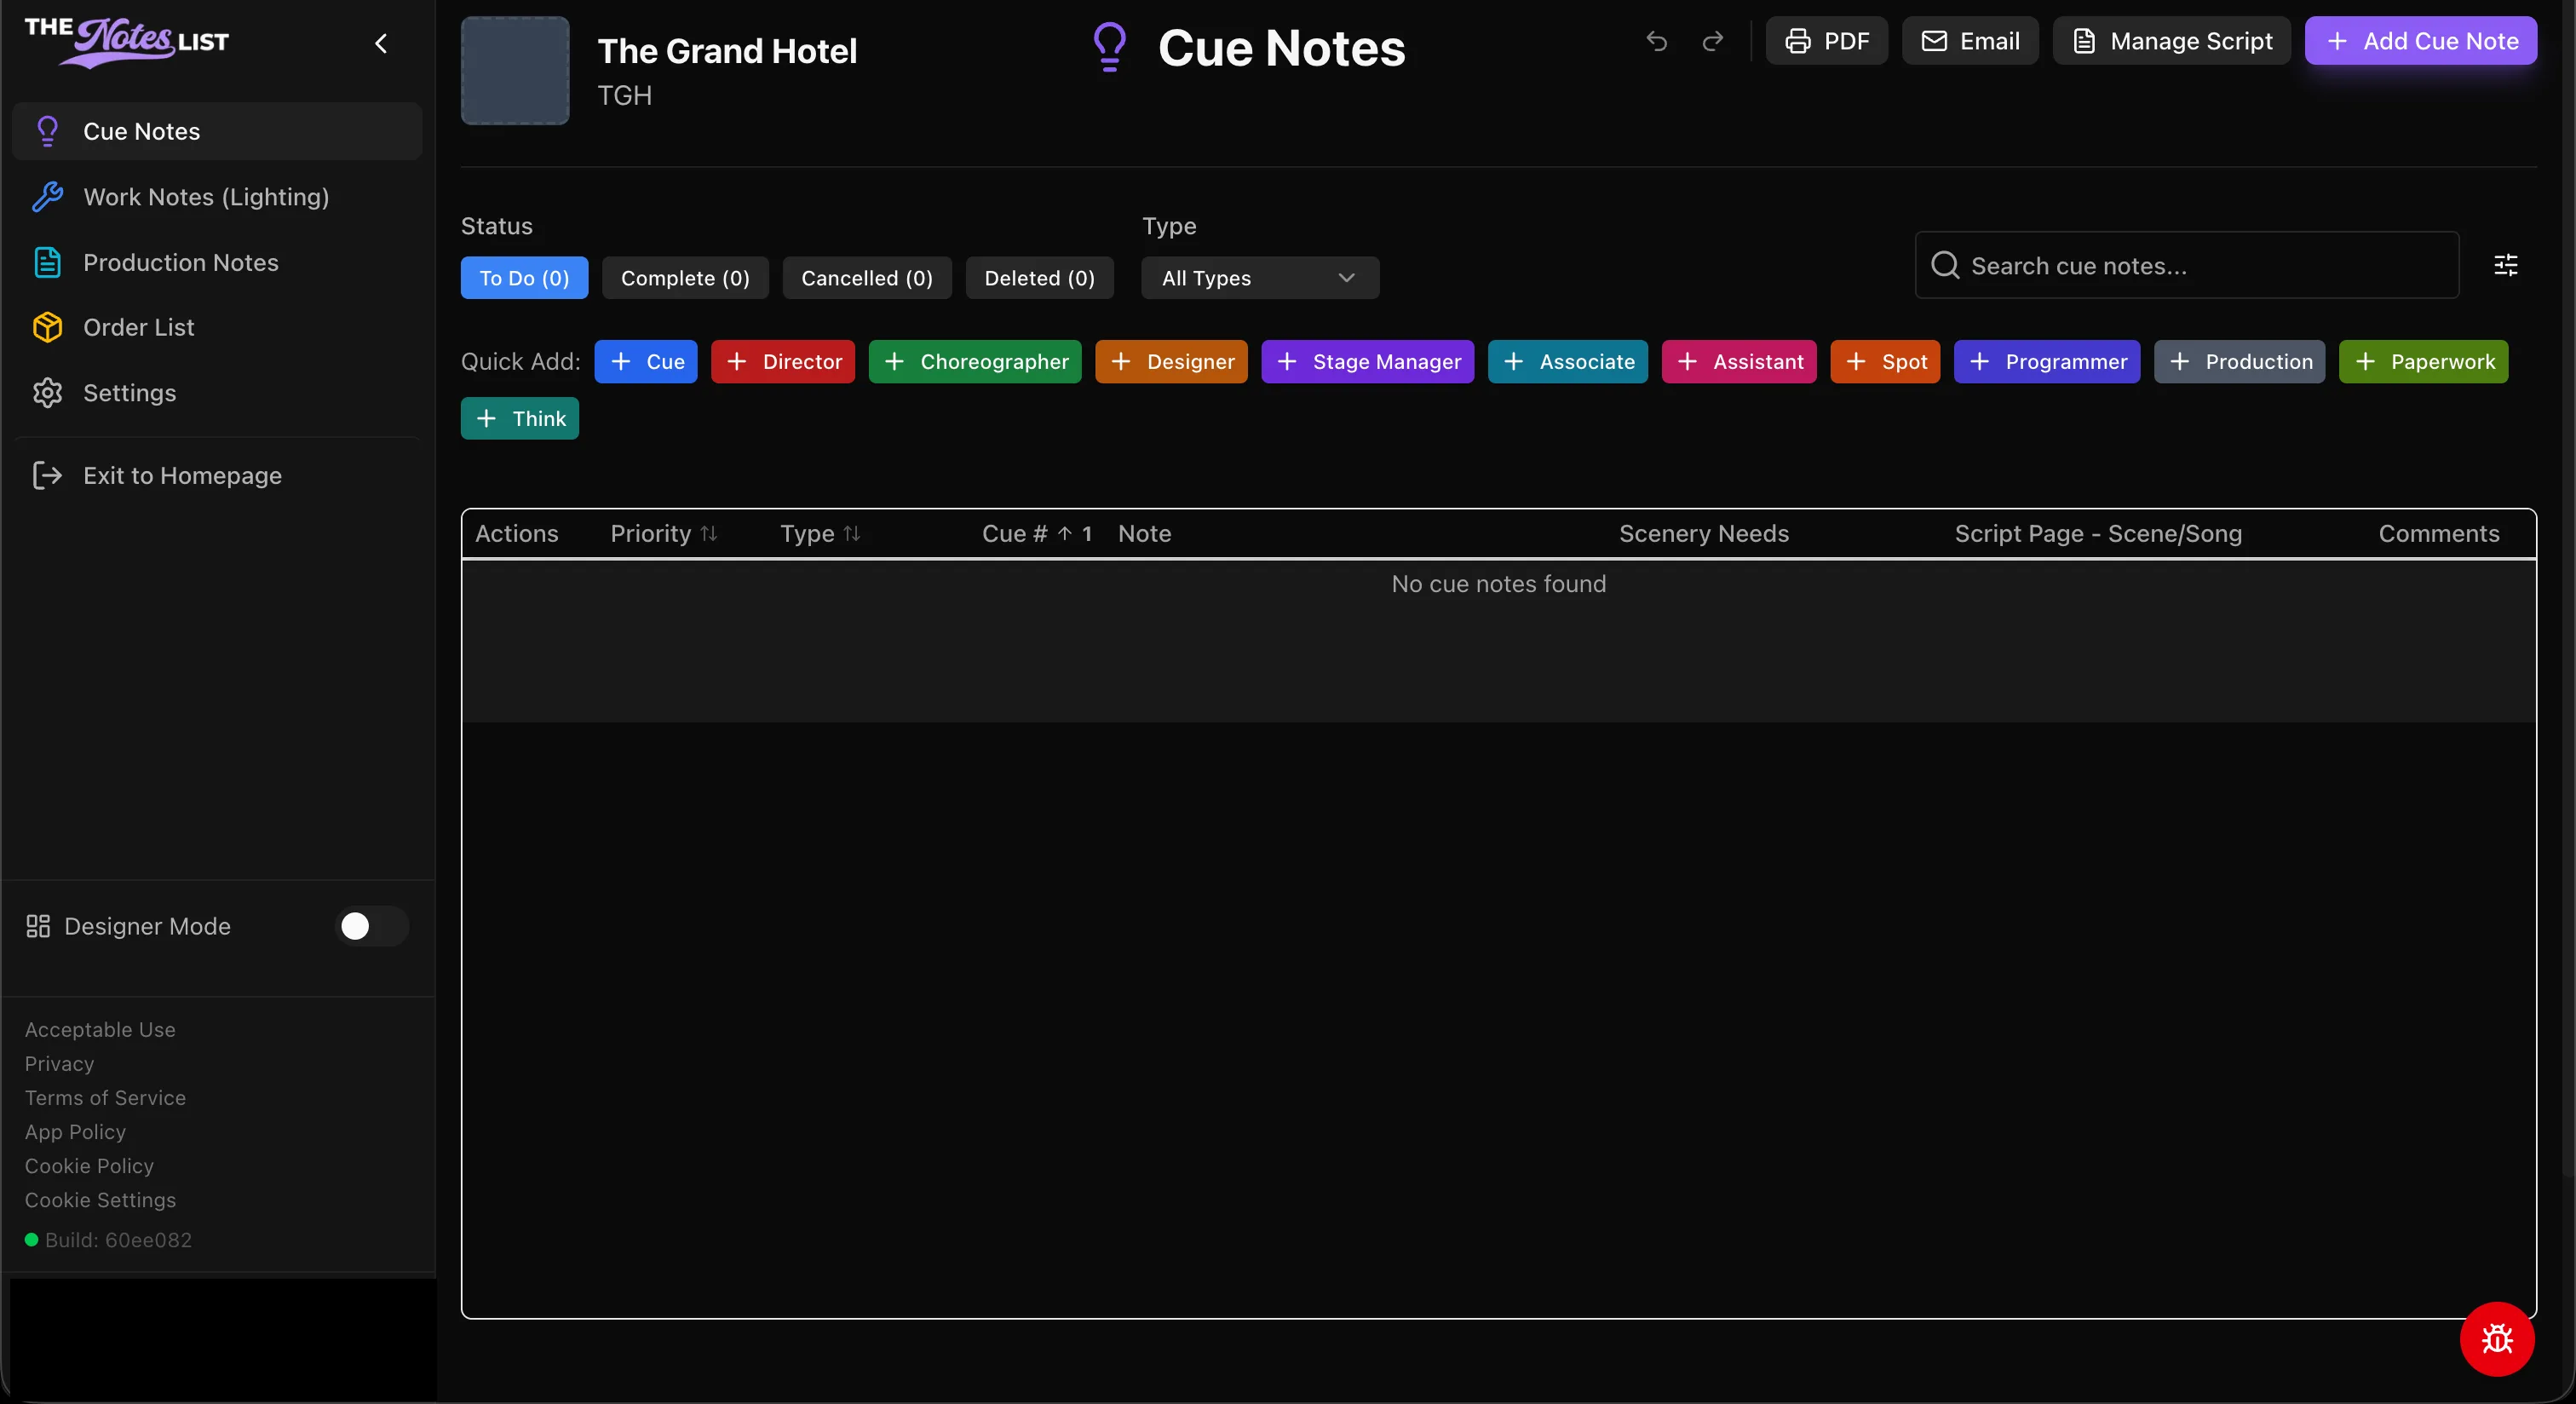Click the Build: 60ee082 status text
This screenshot has height=1404, width=2576.
[x=118, y=1240]
